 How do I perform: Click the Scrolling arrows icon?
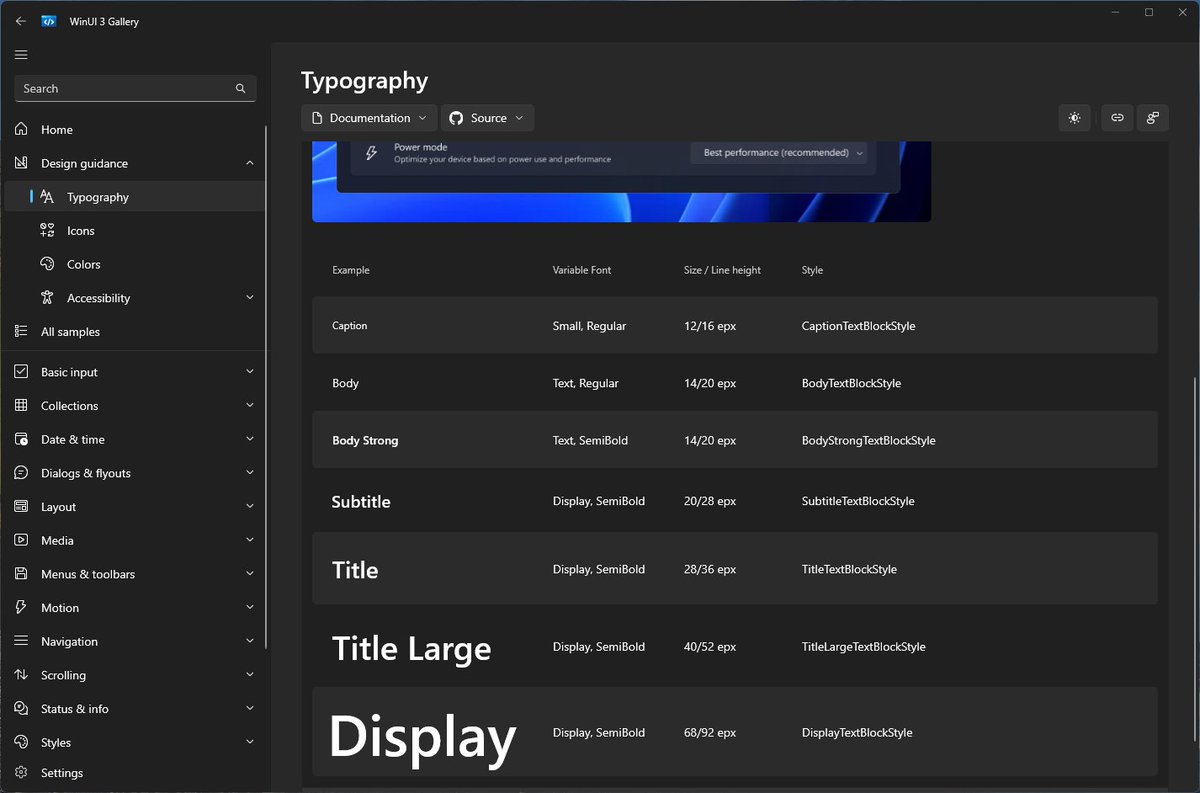point(21,675)
